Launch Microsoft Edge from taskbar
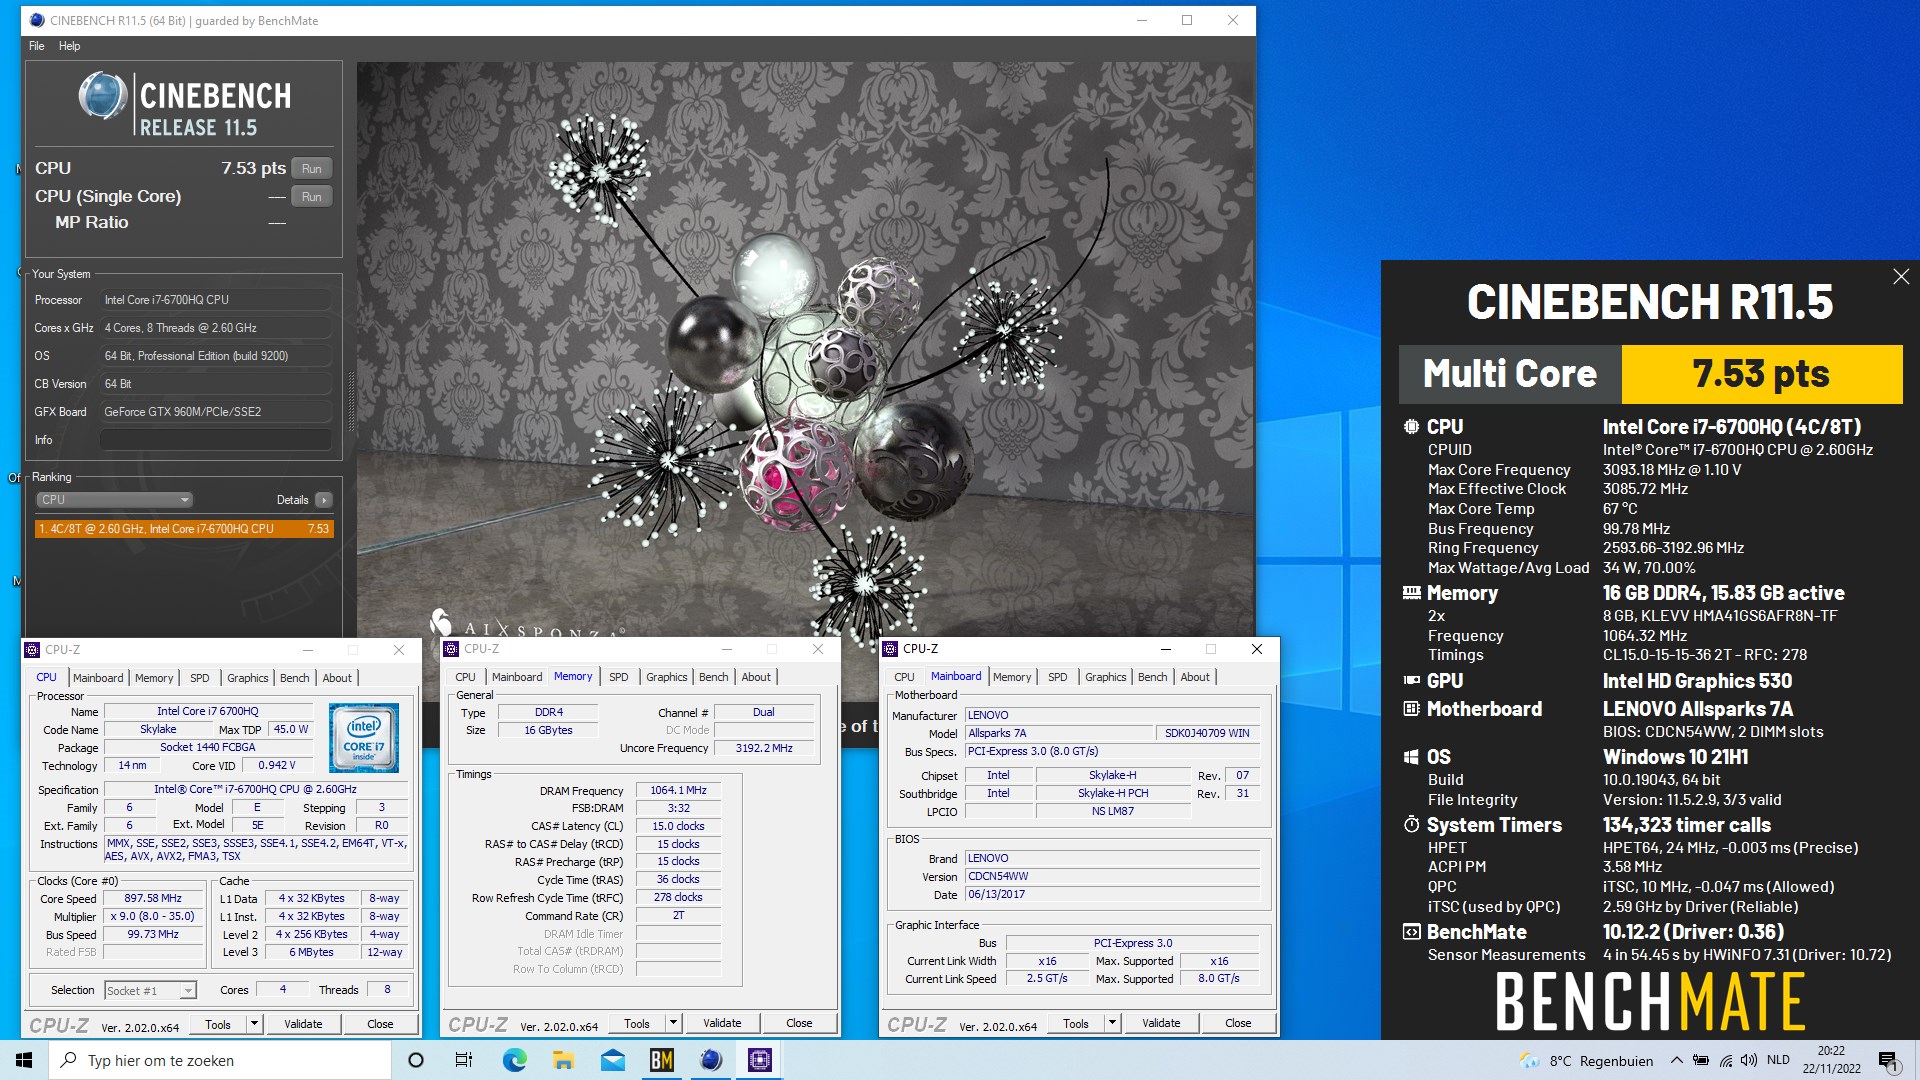The image size is (1920, 1080). 514,1060
